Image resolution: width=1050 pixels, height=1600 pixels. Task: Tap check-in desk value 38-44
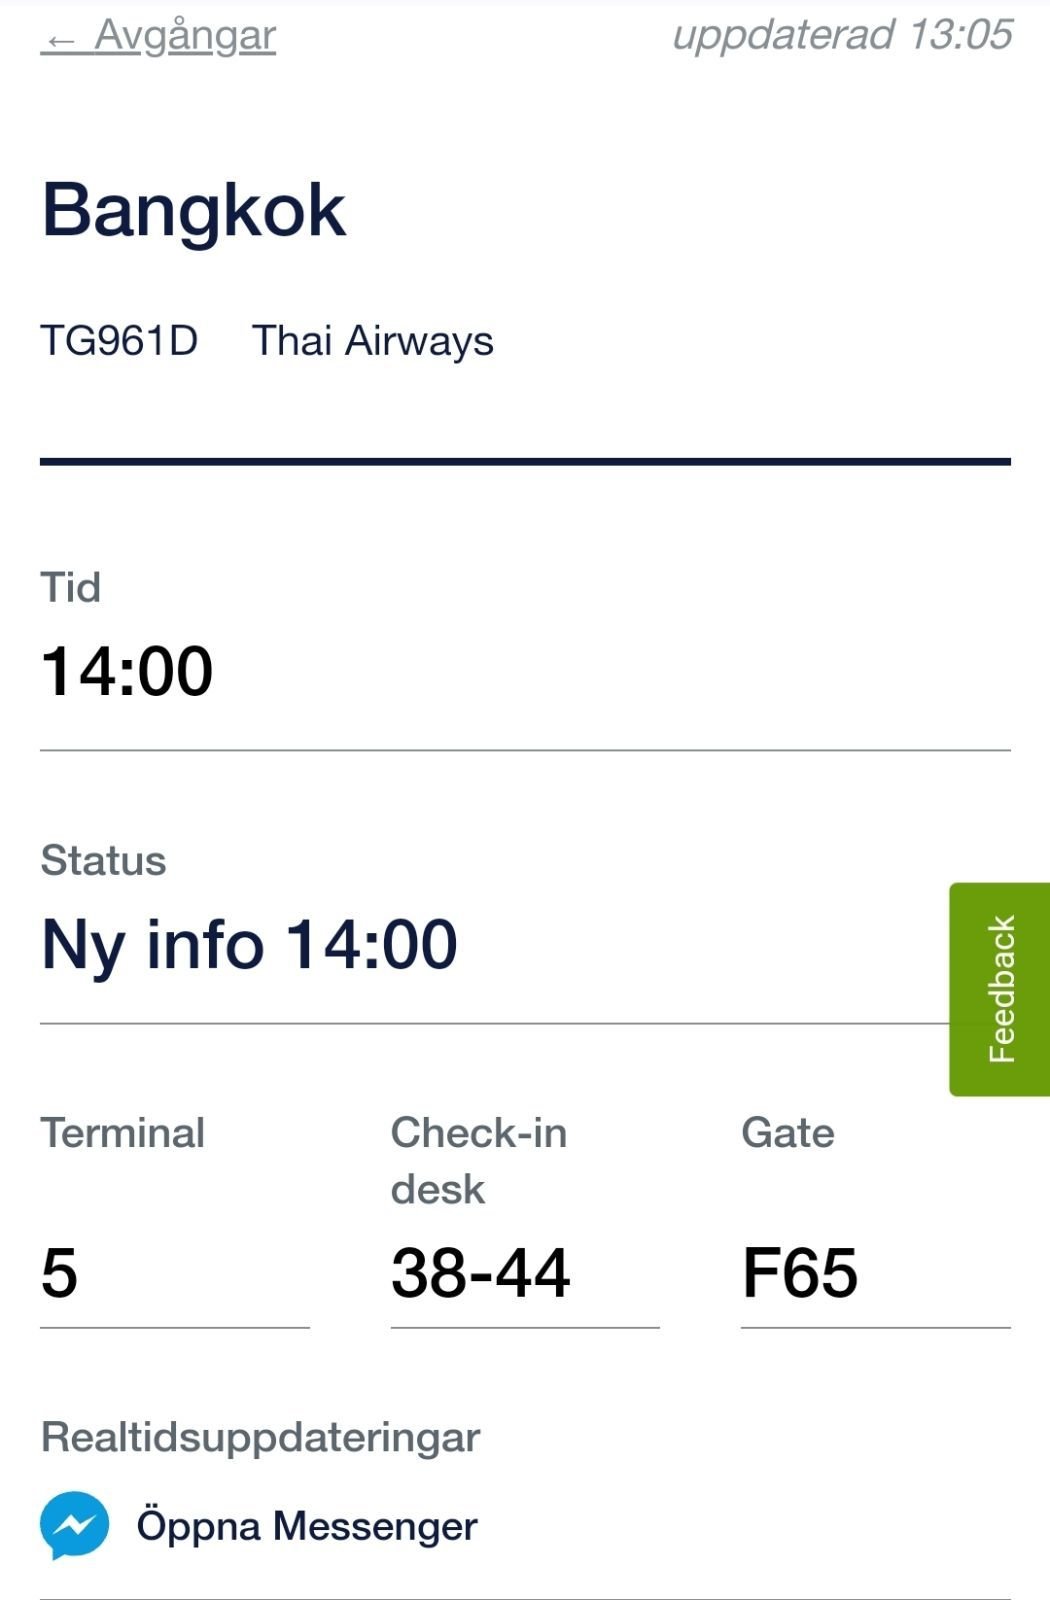click(480, 1273)
